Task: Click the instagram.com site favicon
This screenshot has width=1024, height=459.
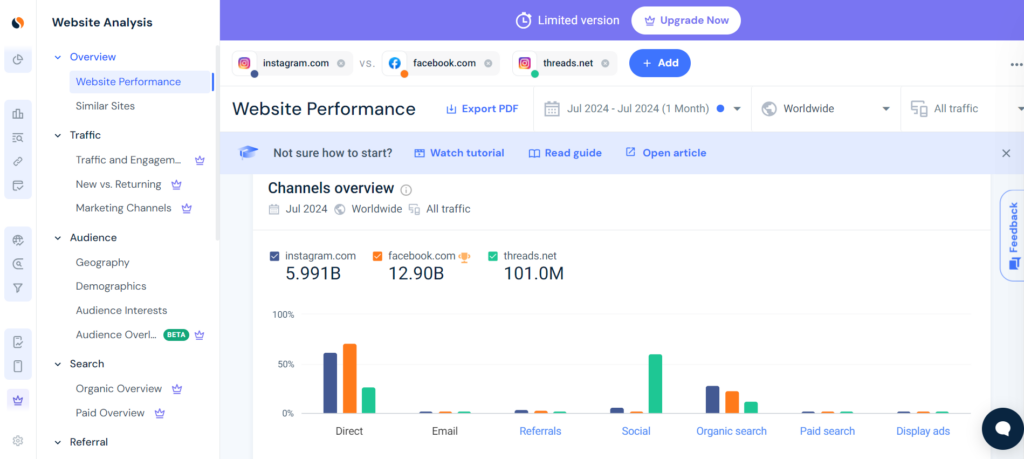Action: coord(244,63)
